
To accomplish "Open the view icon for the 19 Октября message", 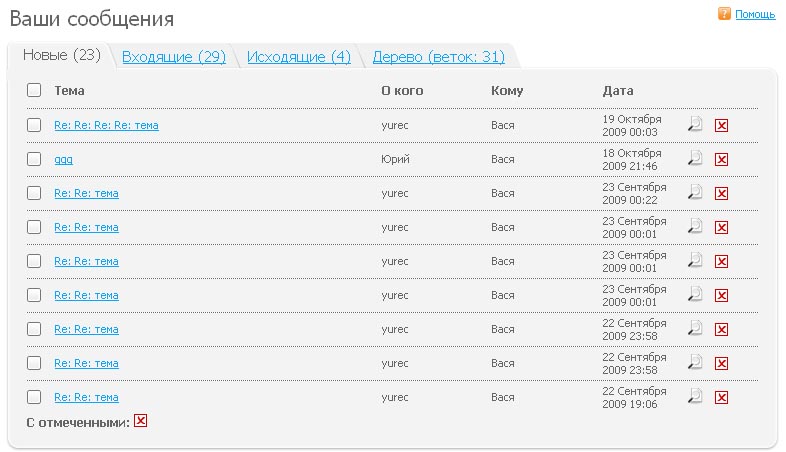I will [x=695, y=125].
